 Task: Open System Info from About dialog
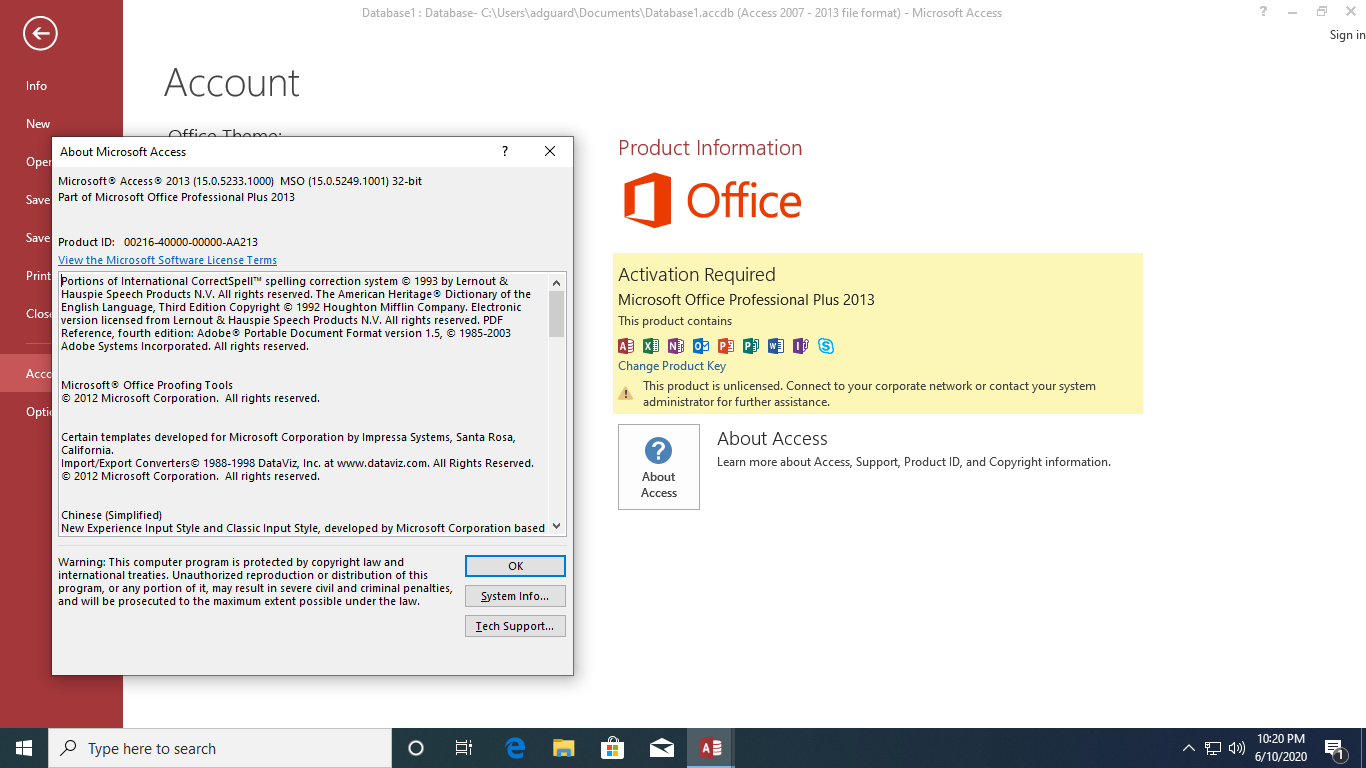point(515,596)
